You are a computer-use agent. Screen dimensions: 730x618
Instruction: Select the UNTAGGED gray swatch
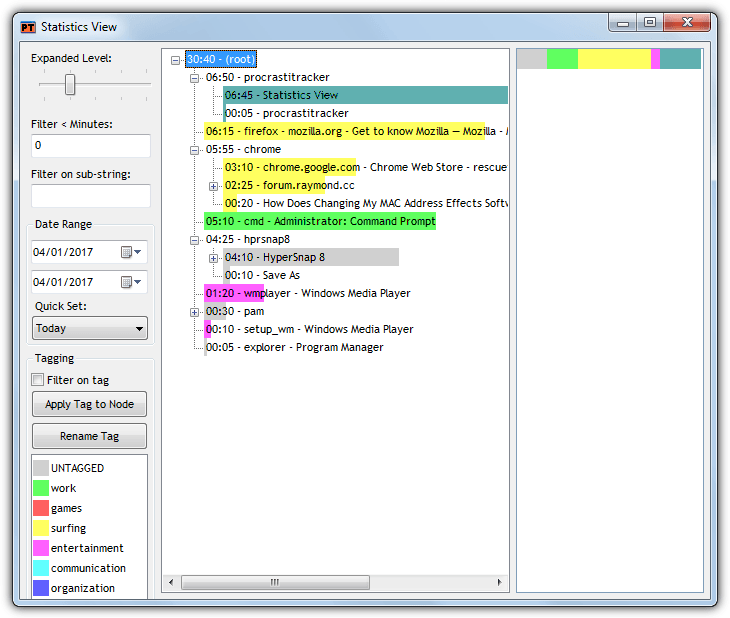click(41, 468)
